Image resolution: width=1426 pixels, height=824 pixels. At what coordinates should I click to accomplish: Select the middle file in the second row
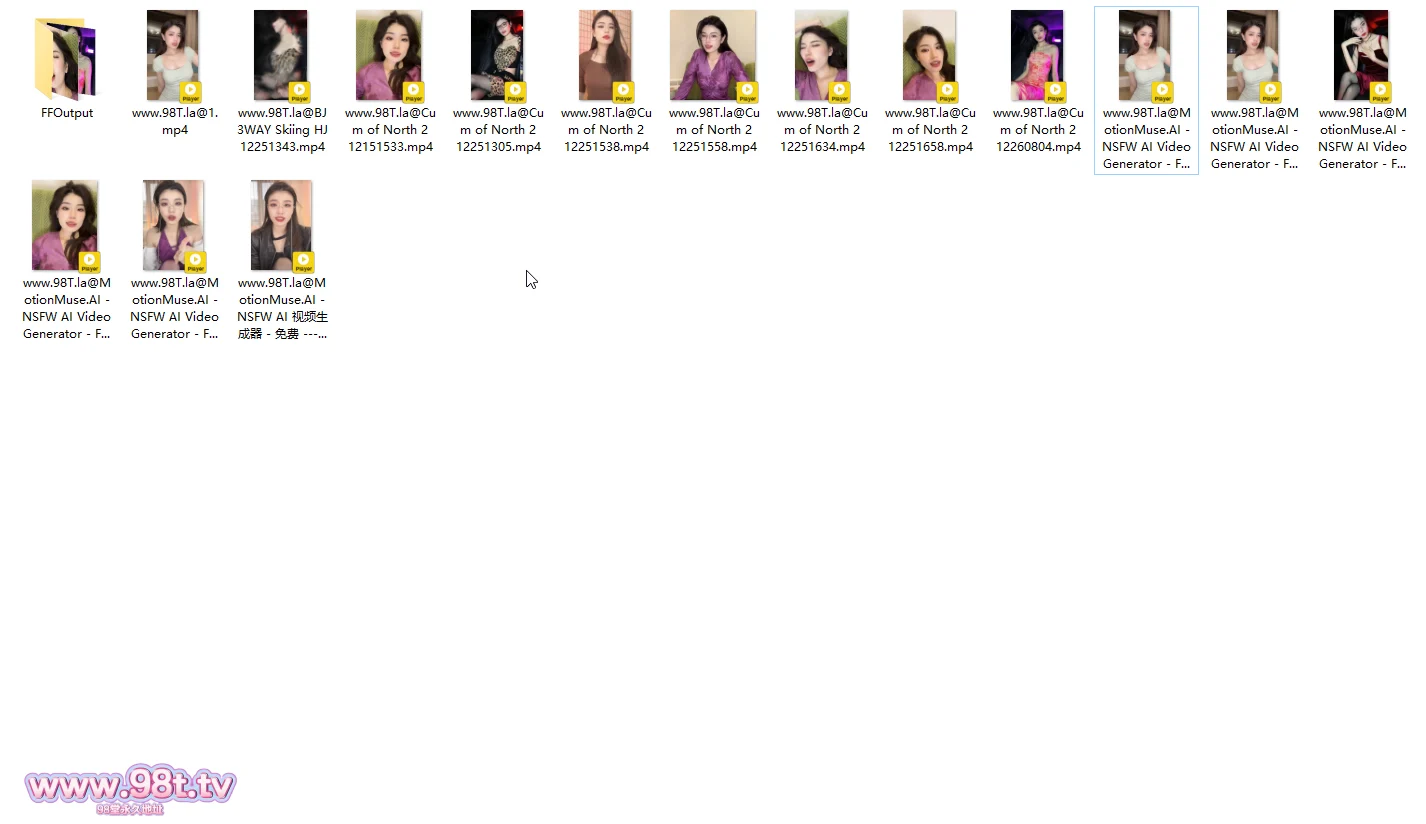[x=174, y=225]
